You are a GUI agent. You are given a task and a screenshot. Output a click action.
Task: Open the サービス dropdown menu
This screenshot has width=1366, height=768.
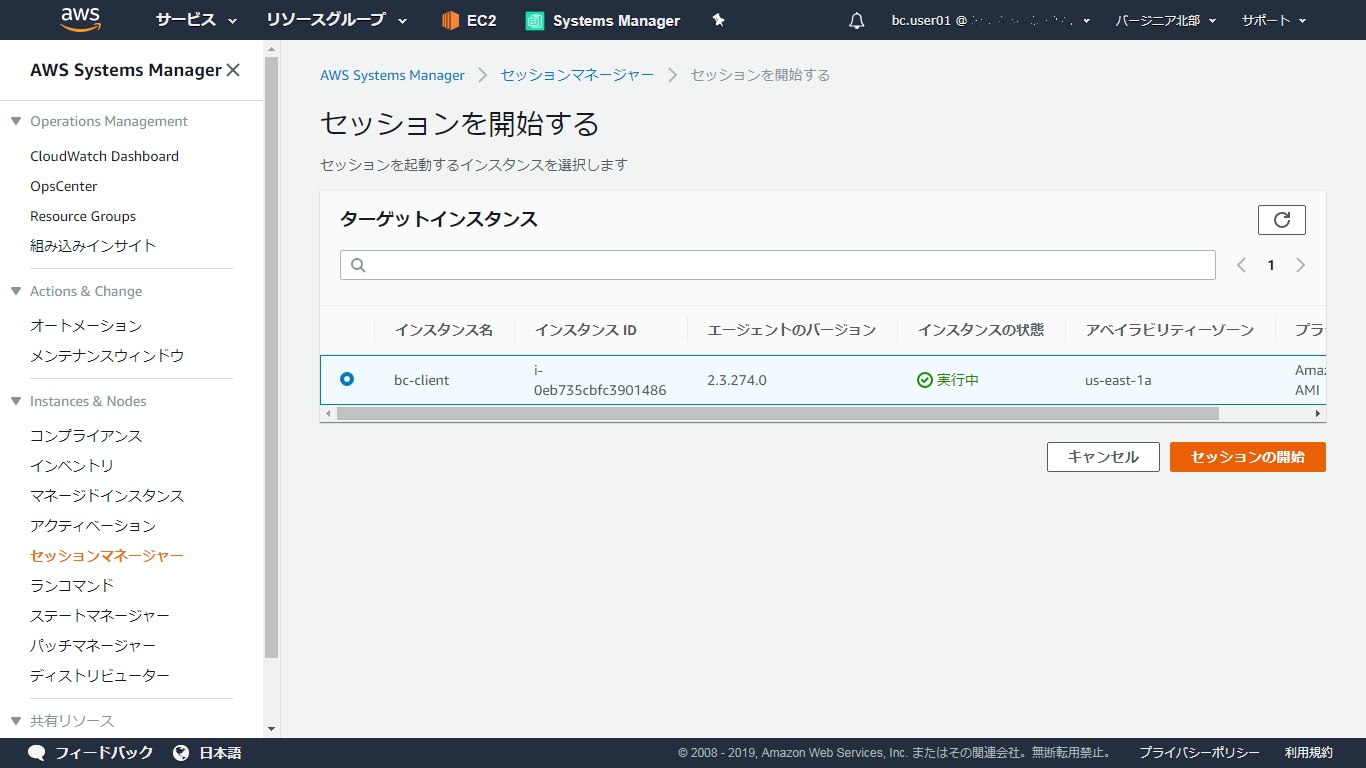pyautogui.click(x=196, y=20)
